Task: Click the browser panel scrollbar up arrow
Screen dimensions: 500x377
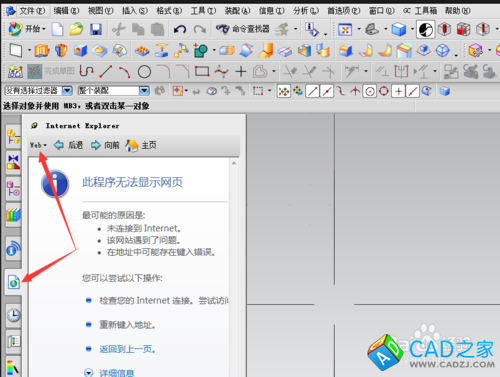Action: (x=234, y=163)
